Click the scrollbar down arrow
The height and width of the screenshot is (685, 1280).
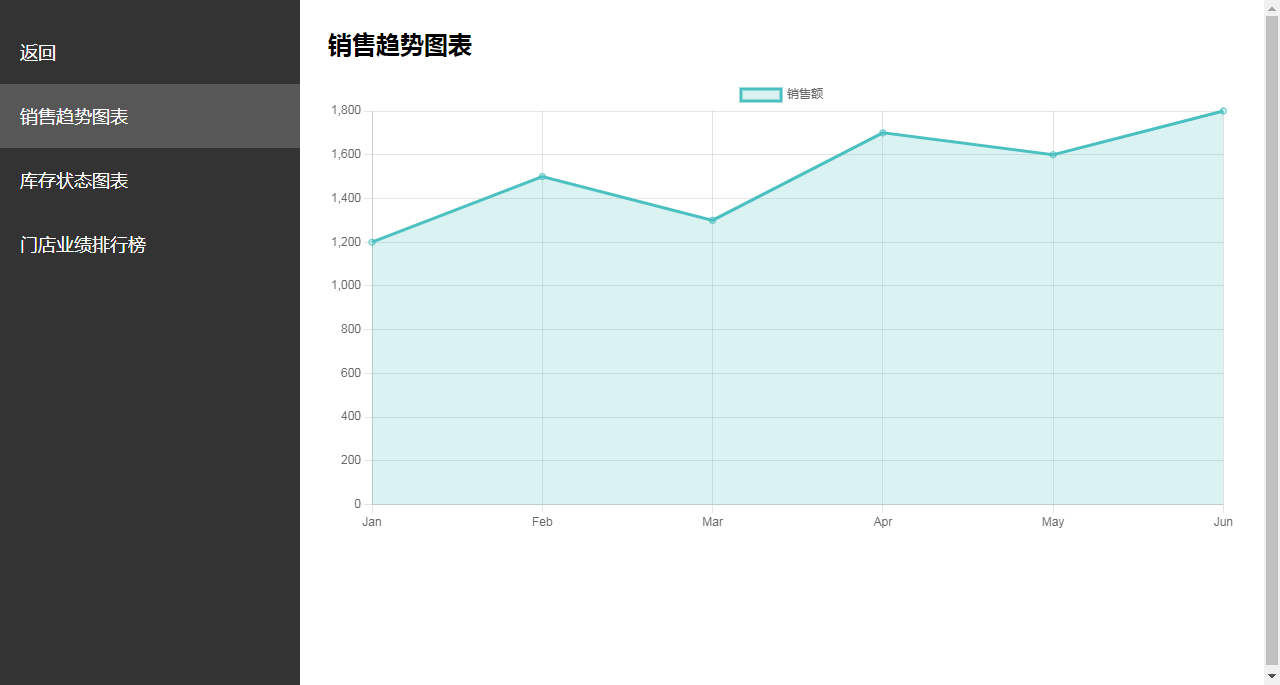click(1272, 677)
